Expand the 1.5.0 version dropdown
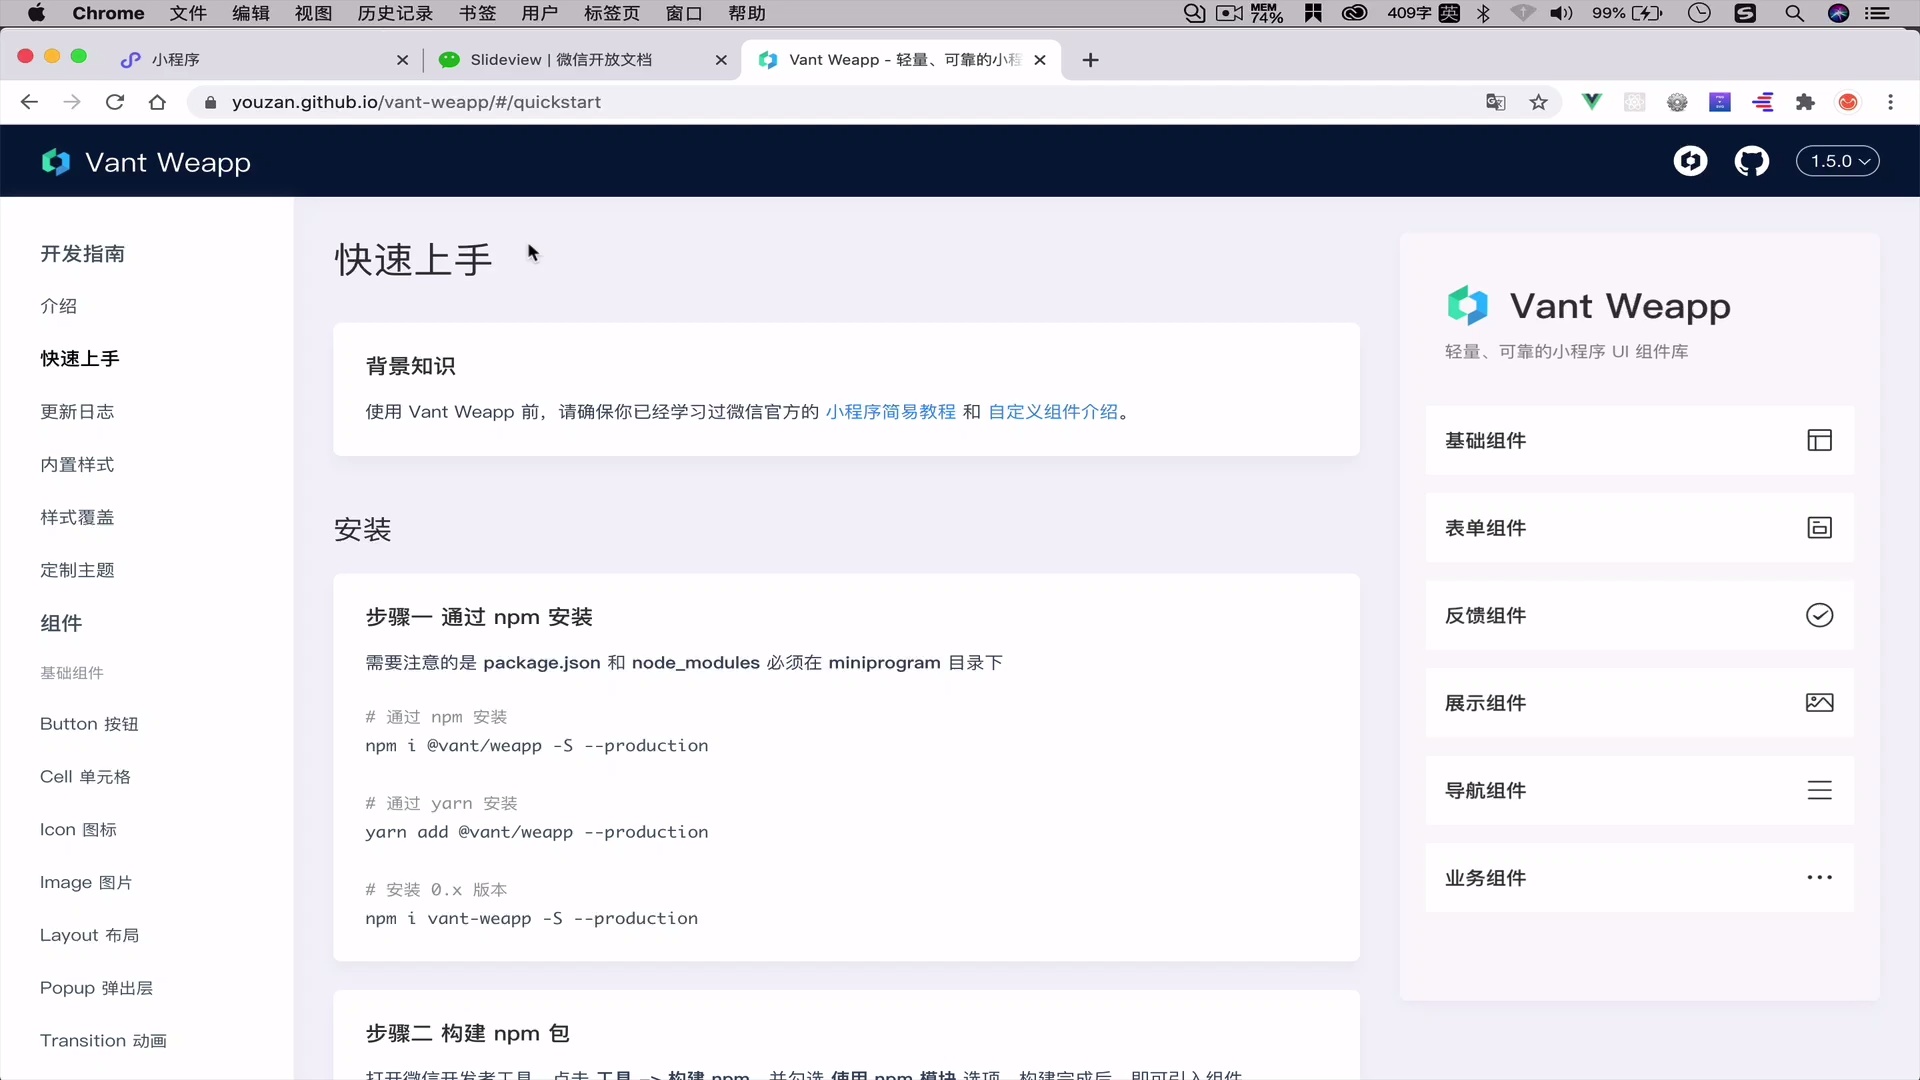Image resolution: width=1920 pixels, height=1080 pixels. pyautogui.click(x=1838, y=161)
